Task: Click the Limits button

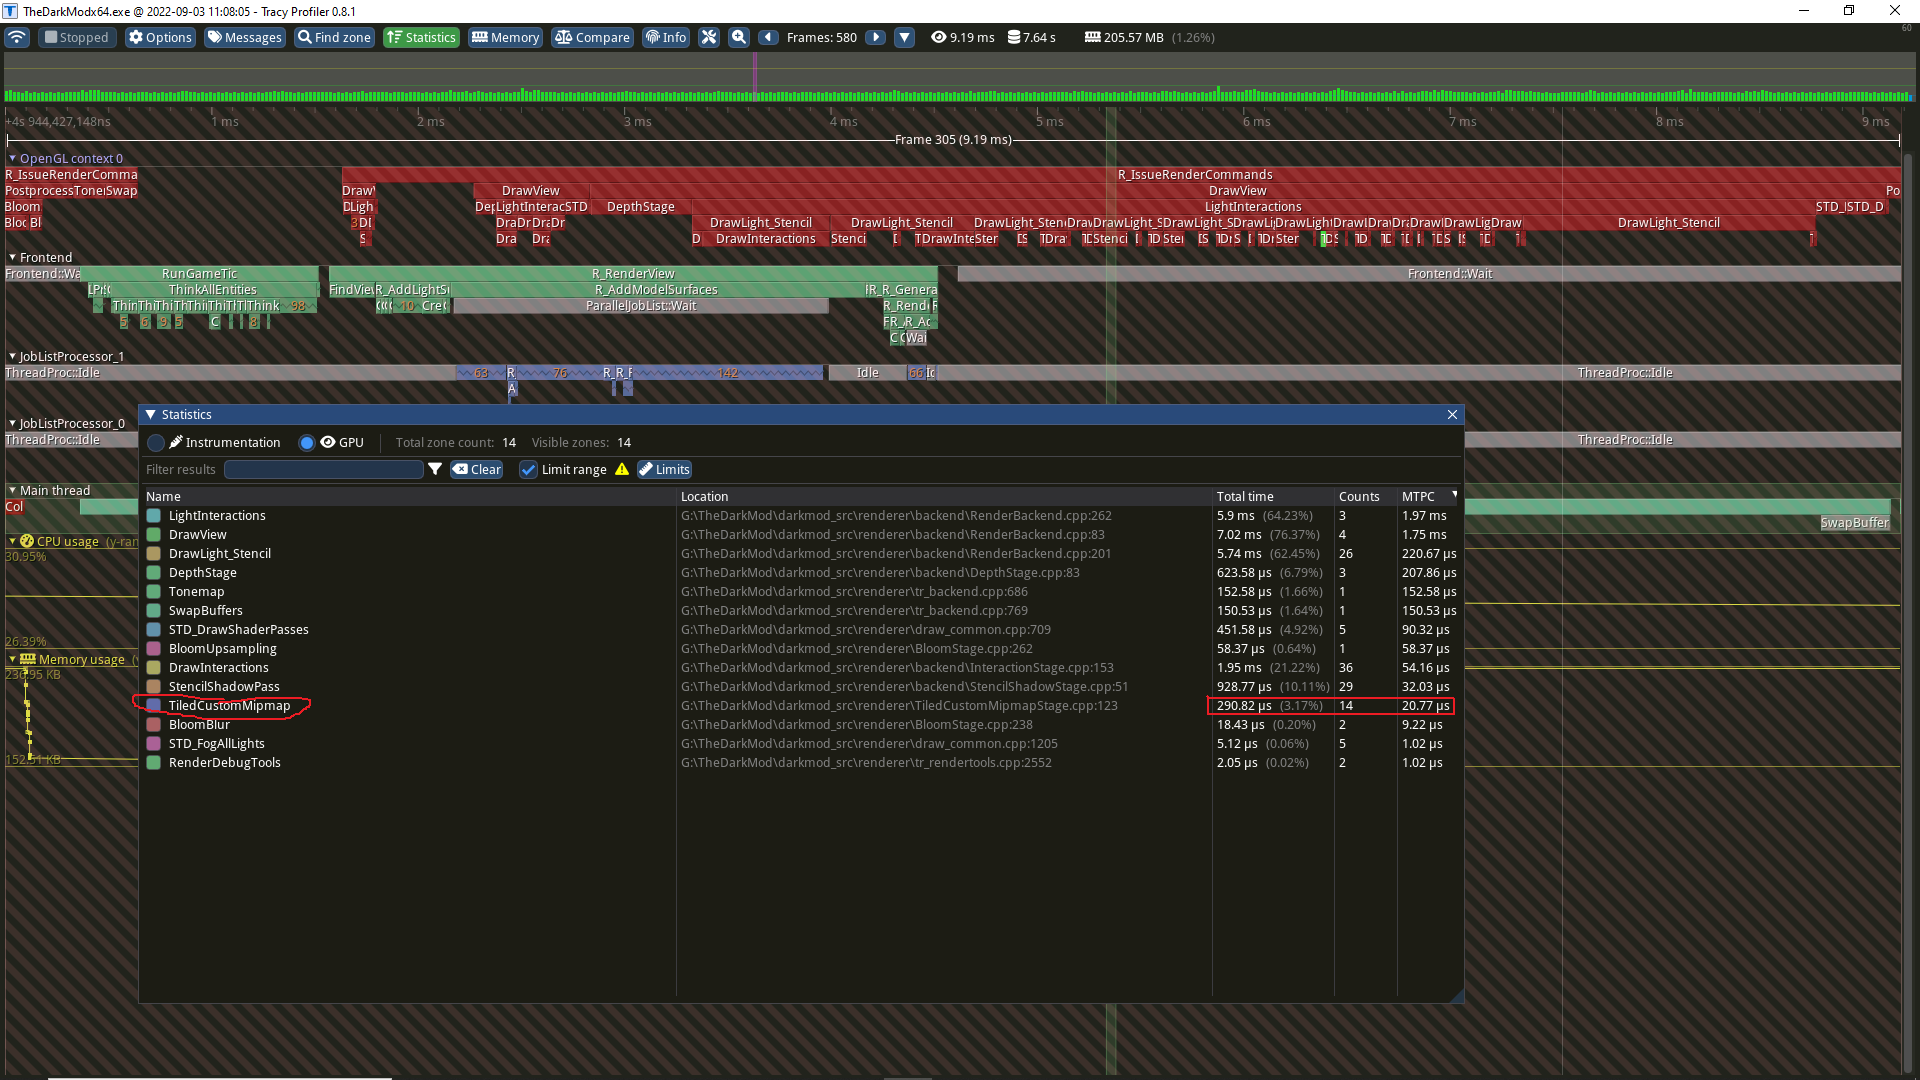Action: point(664,469)
